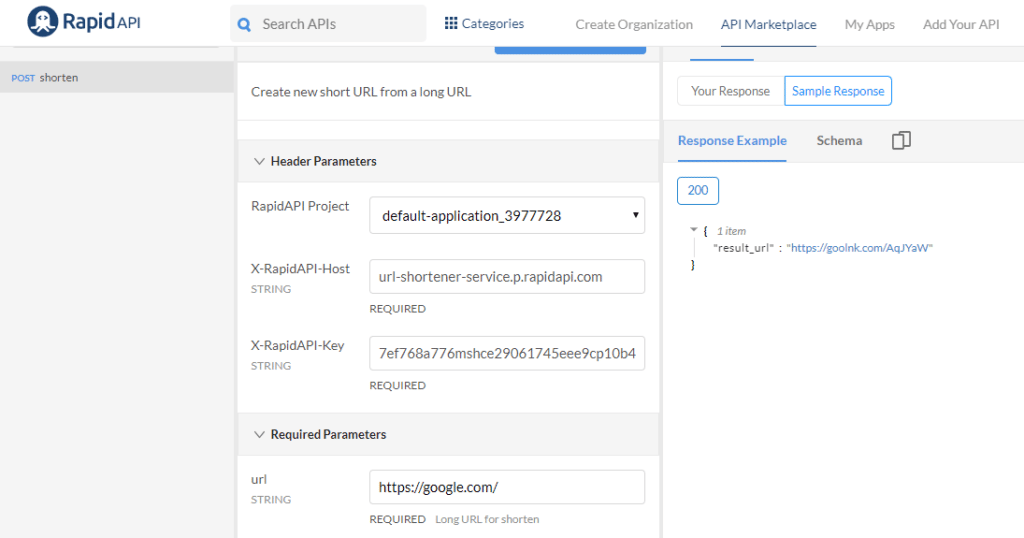
Task: Click the '1 item' JSON label
Action: pos(731,231)
